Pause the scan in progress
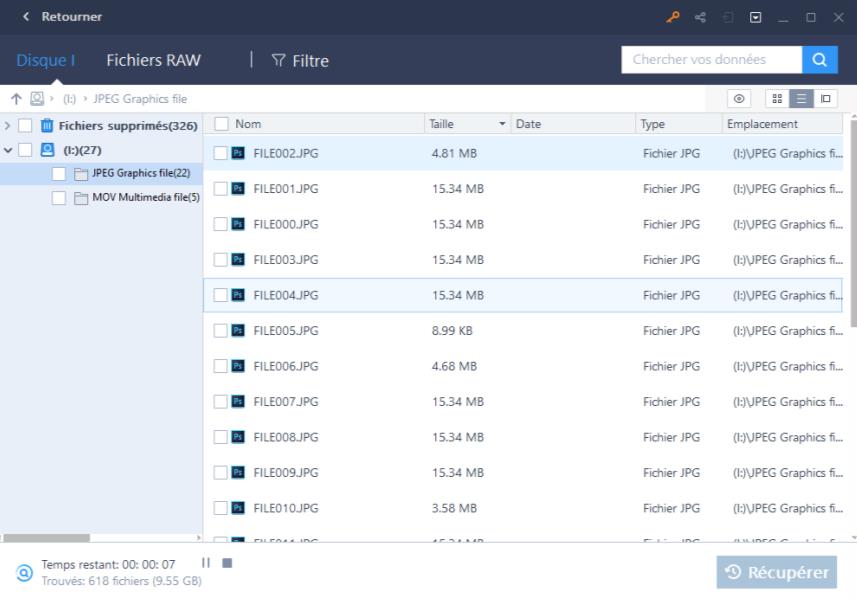The image size is (857, 599). click(206, 563)
